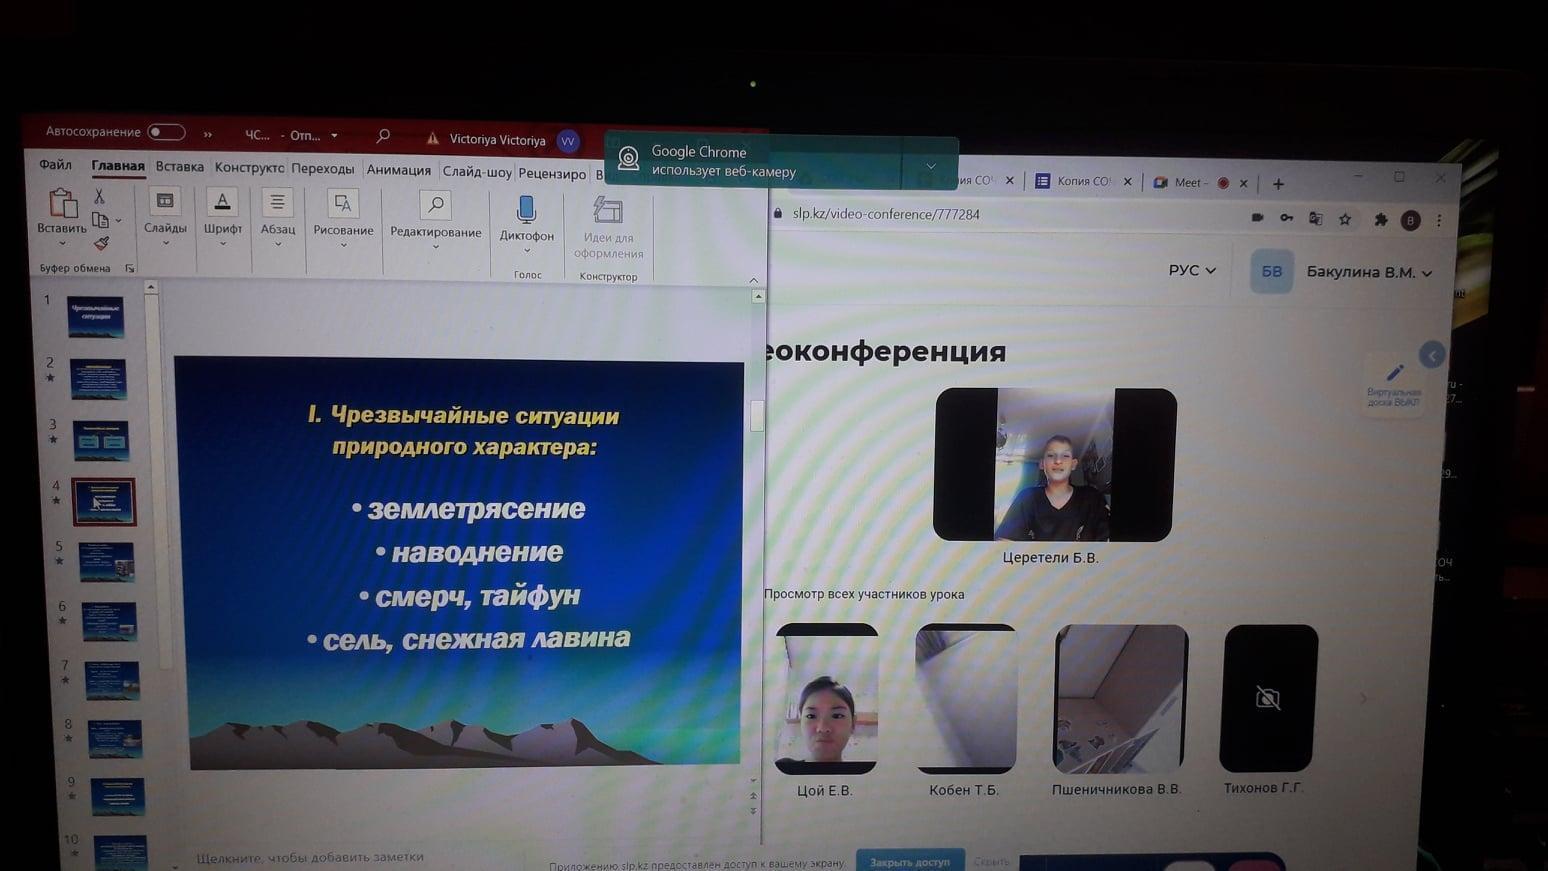The image size is (1548, 871).
Task: Open the Бакулина В.М. account dropdown
Action: click(x=1368, y=272)
